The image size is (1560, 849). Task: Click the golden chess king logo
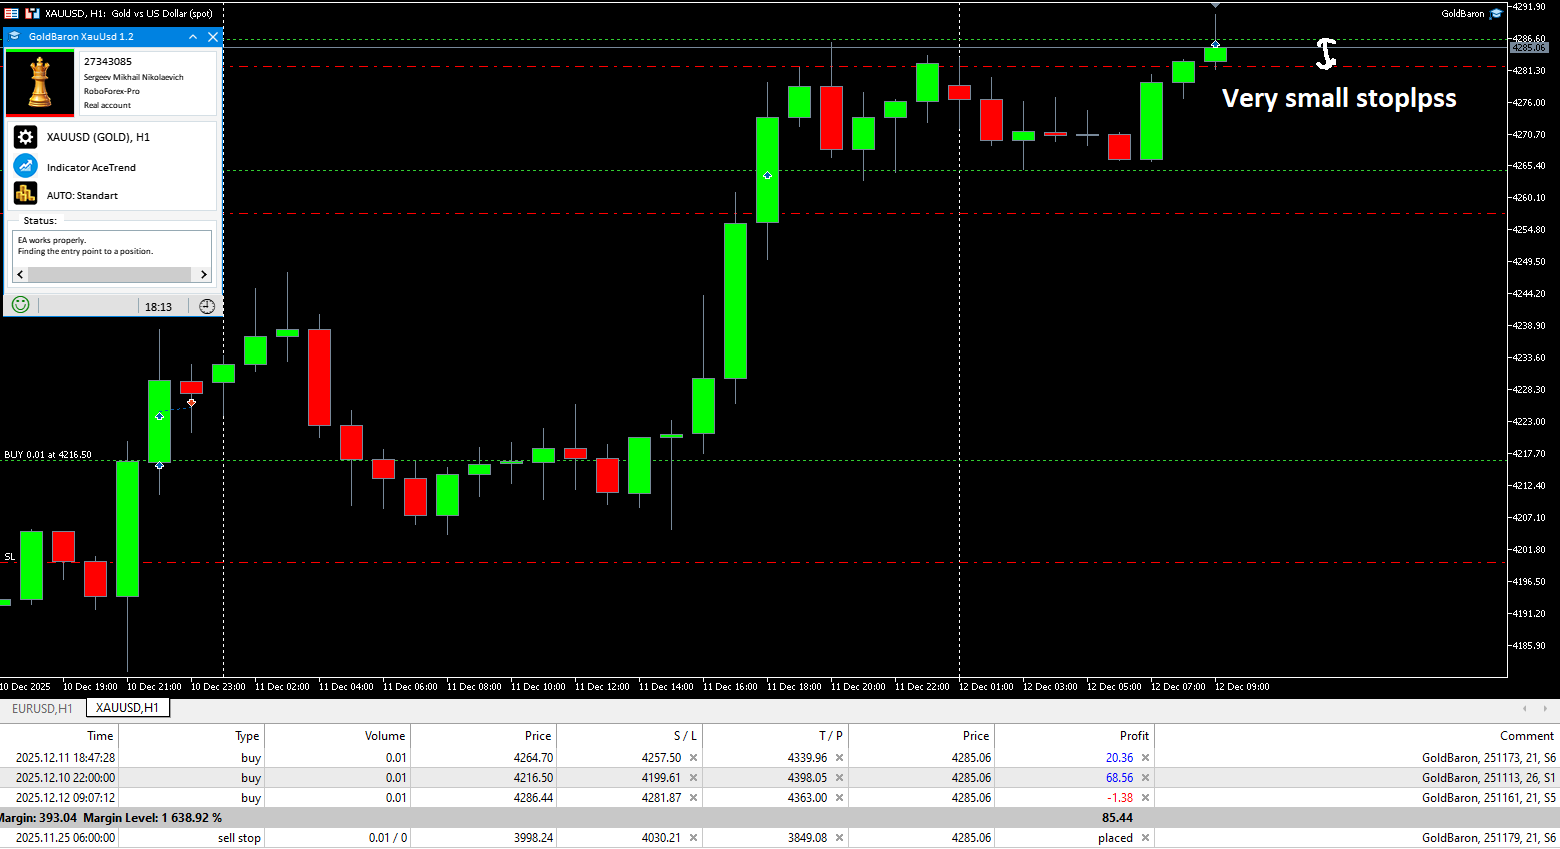pos(40,83)
